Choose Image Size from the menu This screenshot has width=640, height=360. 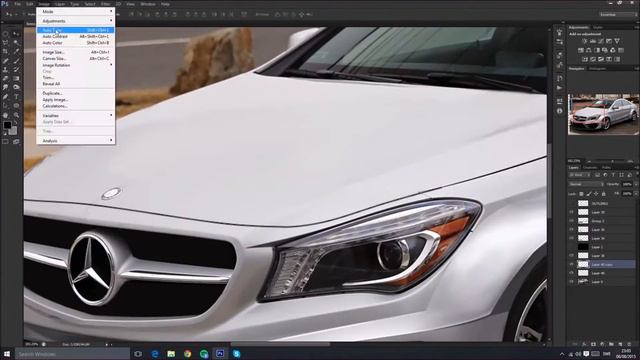click(76, 52)
